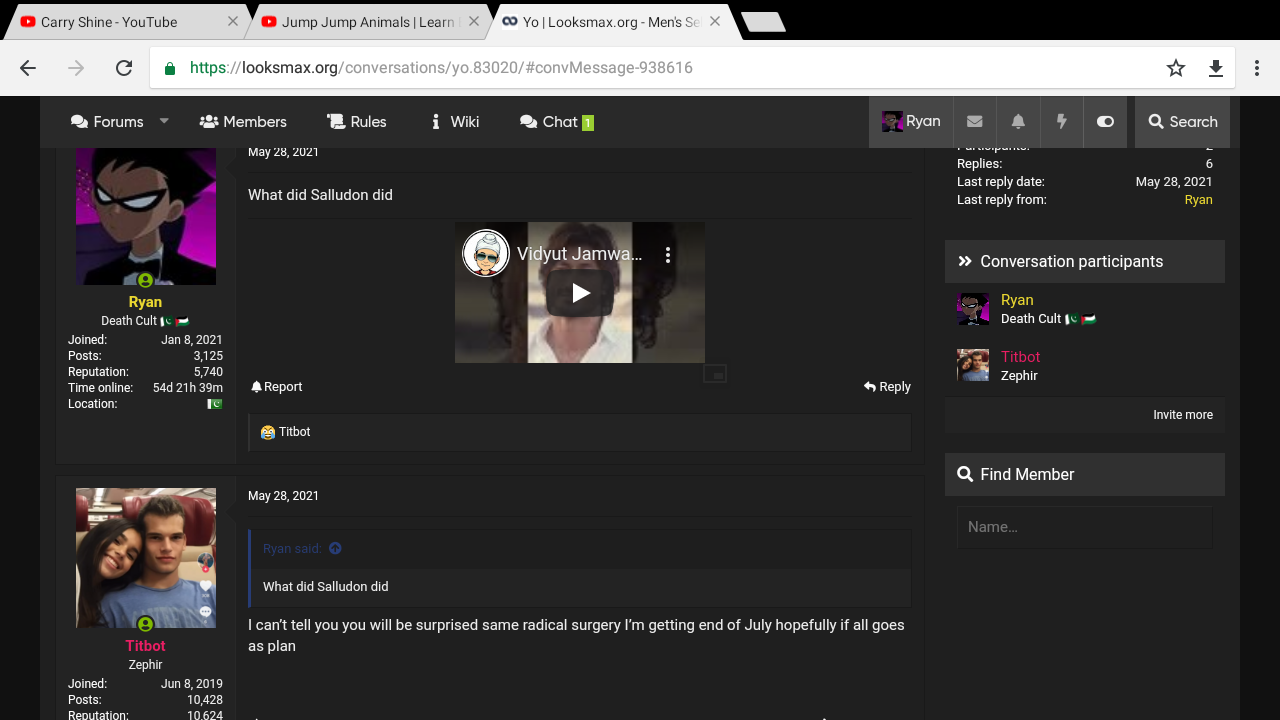Open the 'Ryan said:' quote header link
Screen dimensions: 1280x720
292,548
